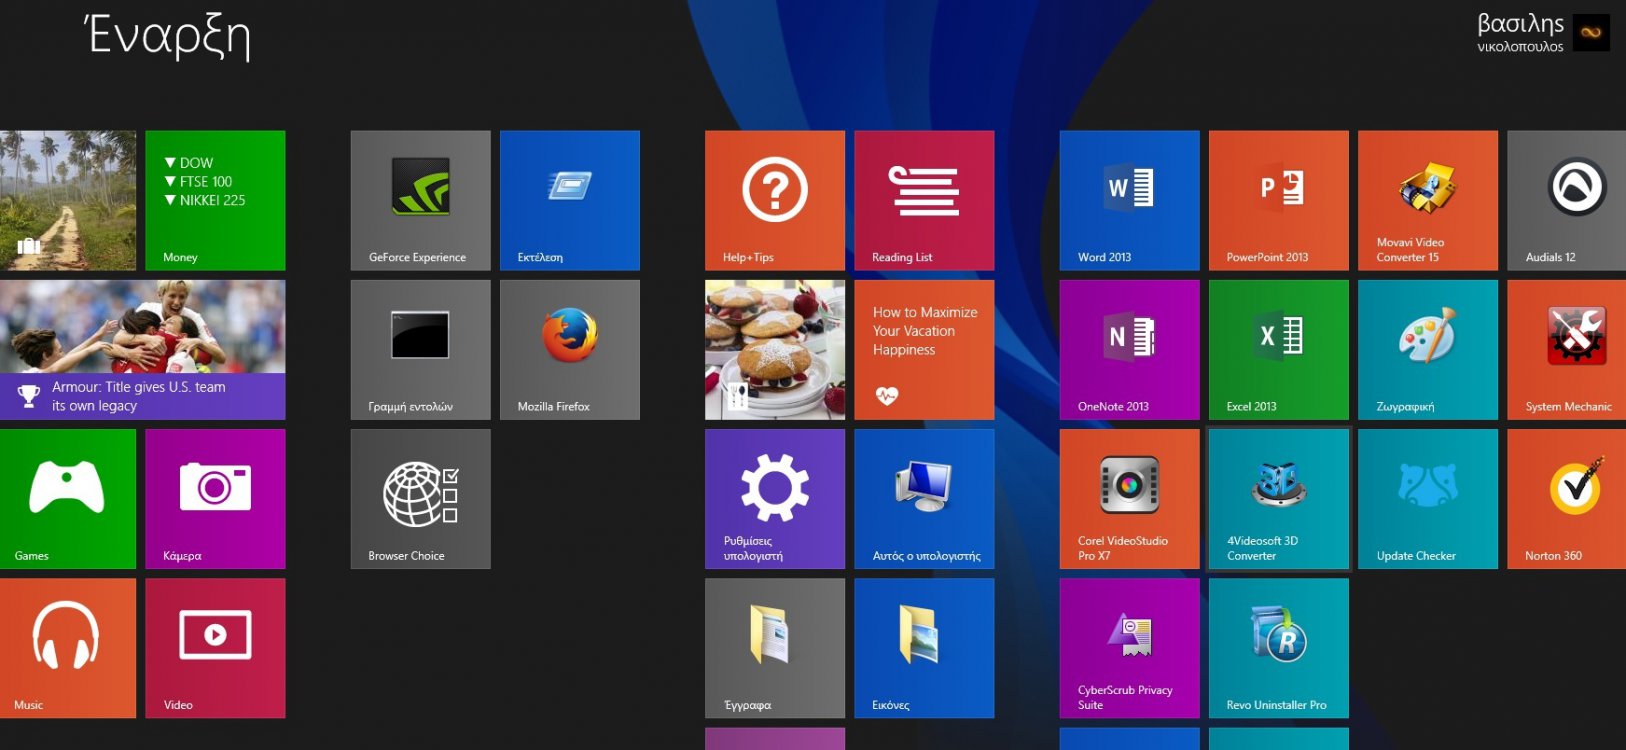Screen dimensions: 1626x750
Task: Open the food dessert photo tile
Action: tap(774, 349)
